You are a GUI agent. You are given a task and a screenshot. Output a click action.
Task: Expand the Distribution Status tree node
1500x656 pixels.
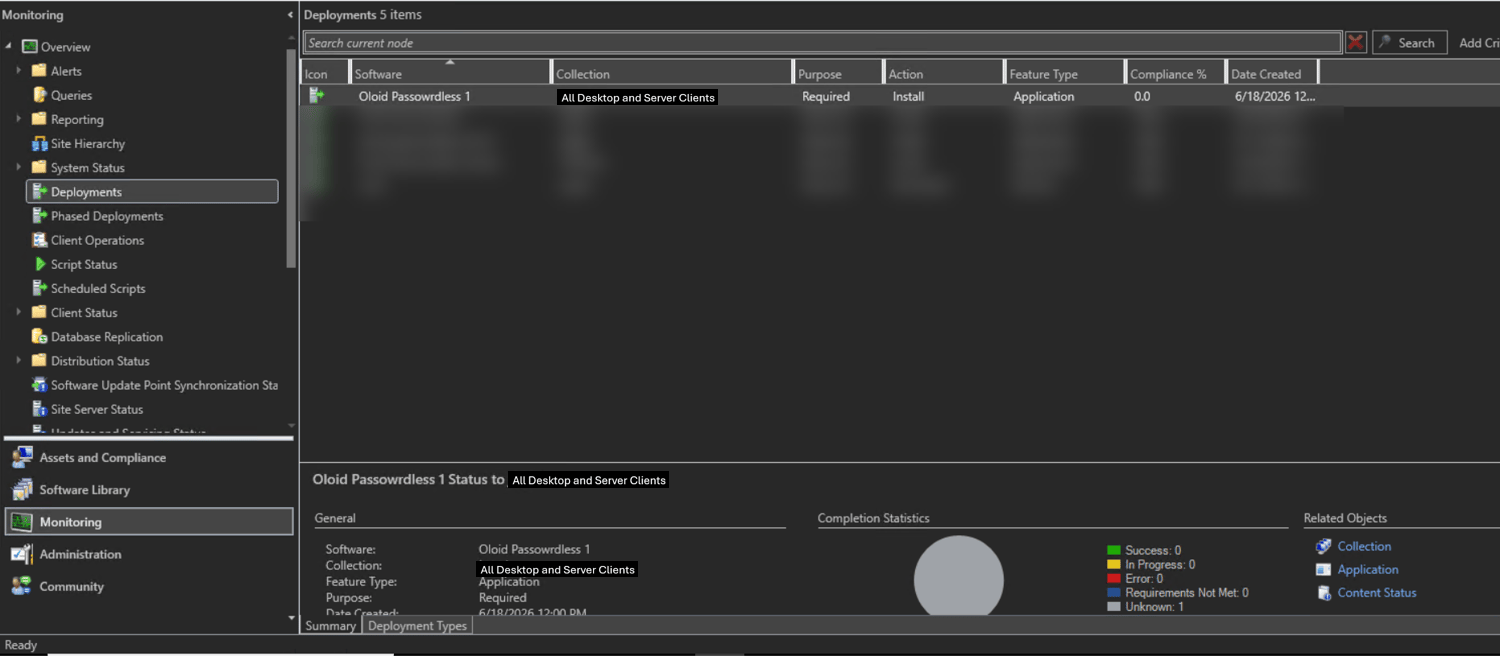coord(18,361)
